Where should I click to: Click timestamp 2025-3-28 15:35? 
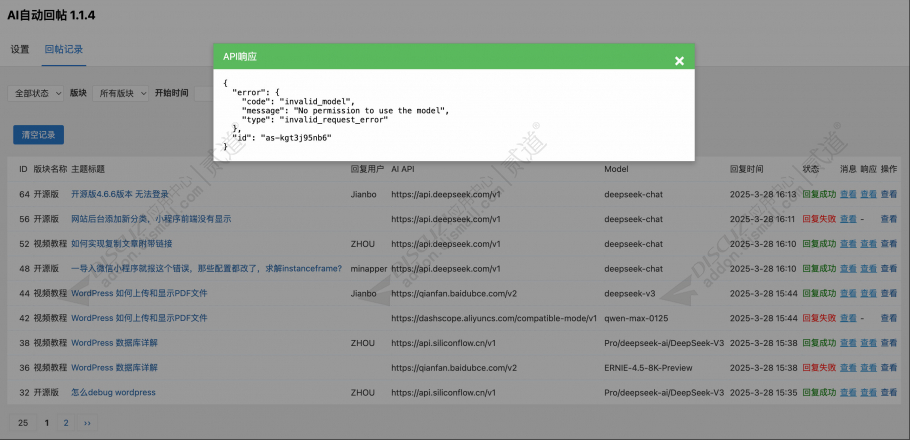(763, 392)
